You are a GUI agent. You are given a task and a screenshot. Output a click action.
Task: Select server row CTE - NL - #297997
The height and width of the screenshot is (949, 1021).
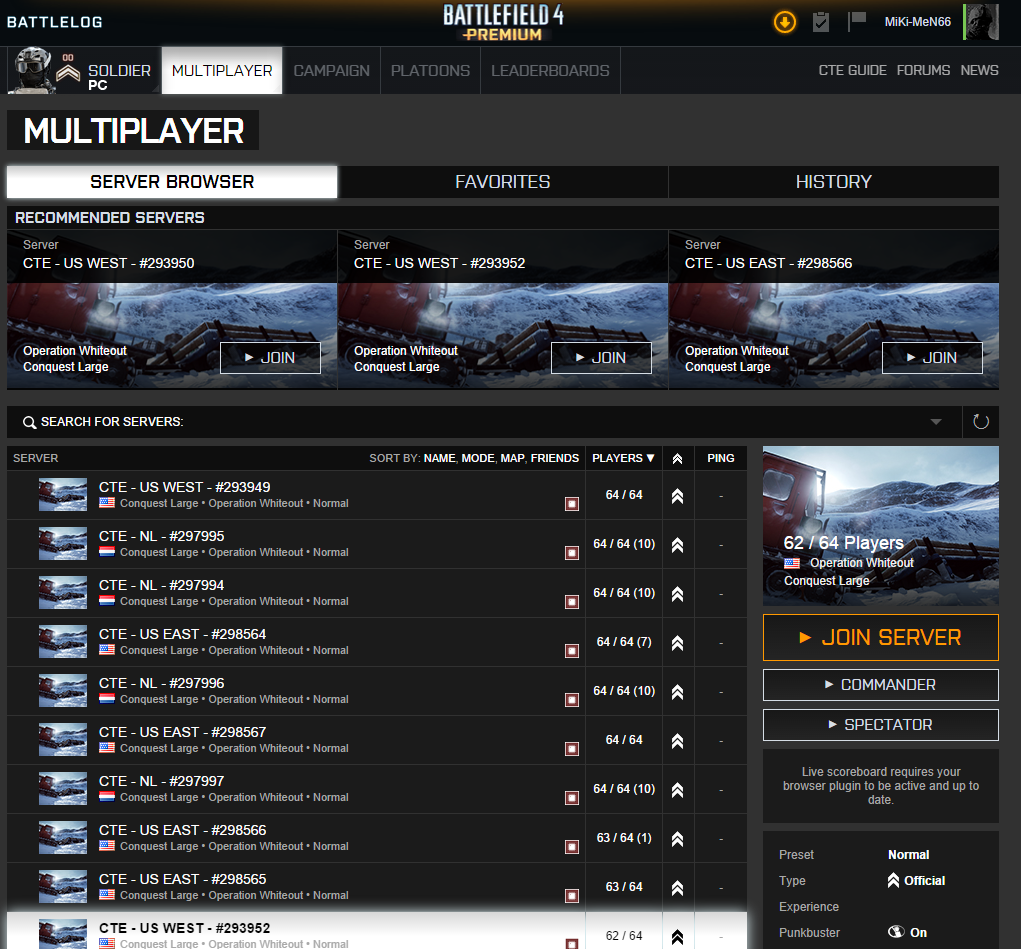[x=376, y=789]
